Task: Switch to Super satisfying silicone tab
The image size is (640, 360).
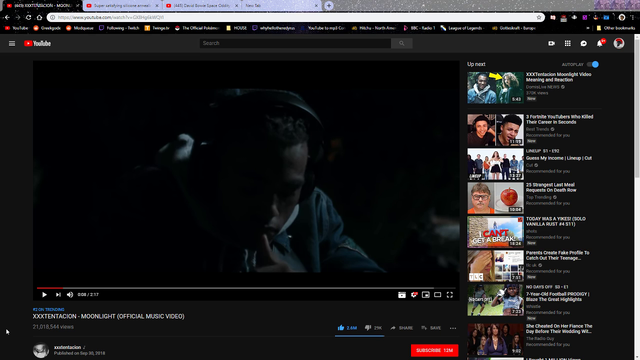Action: click(x=122, y=6)
